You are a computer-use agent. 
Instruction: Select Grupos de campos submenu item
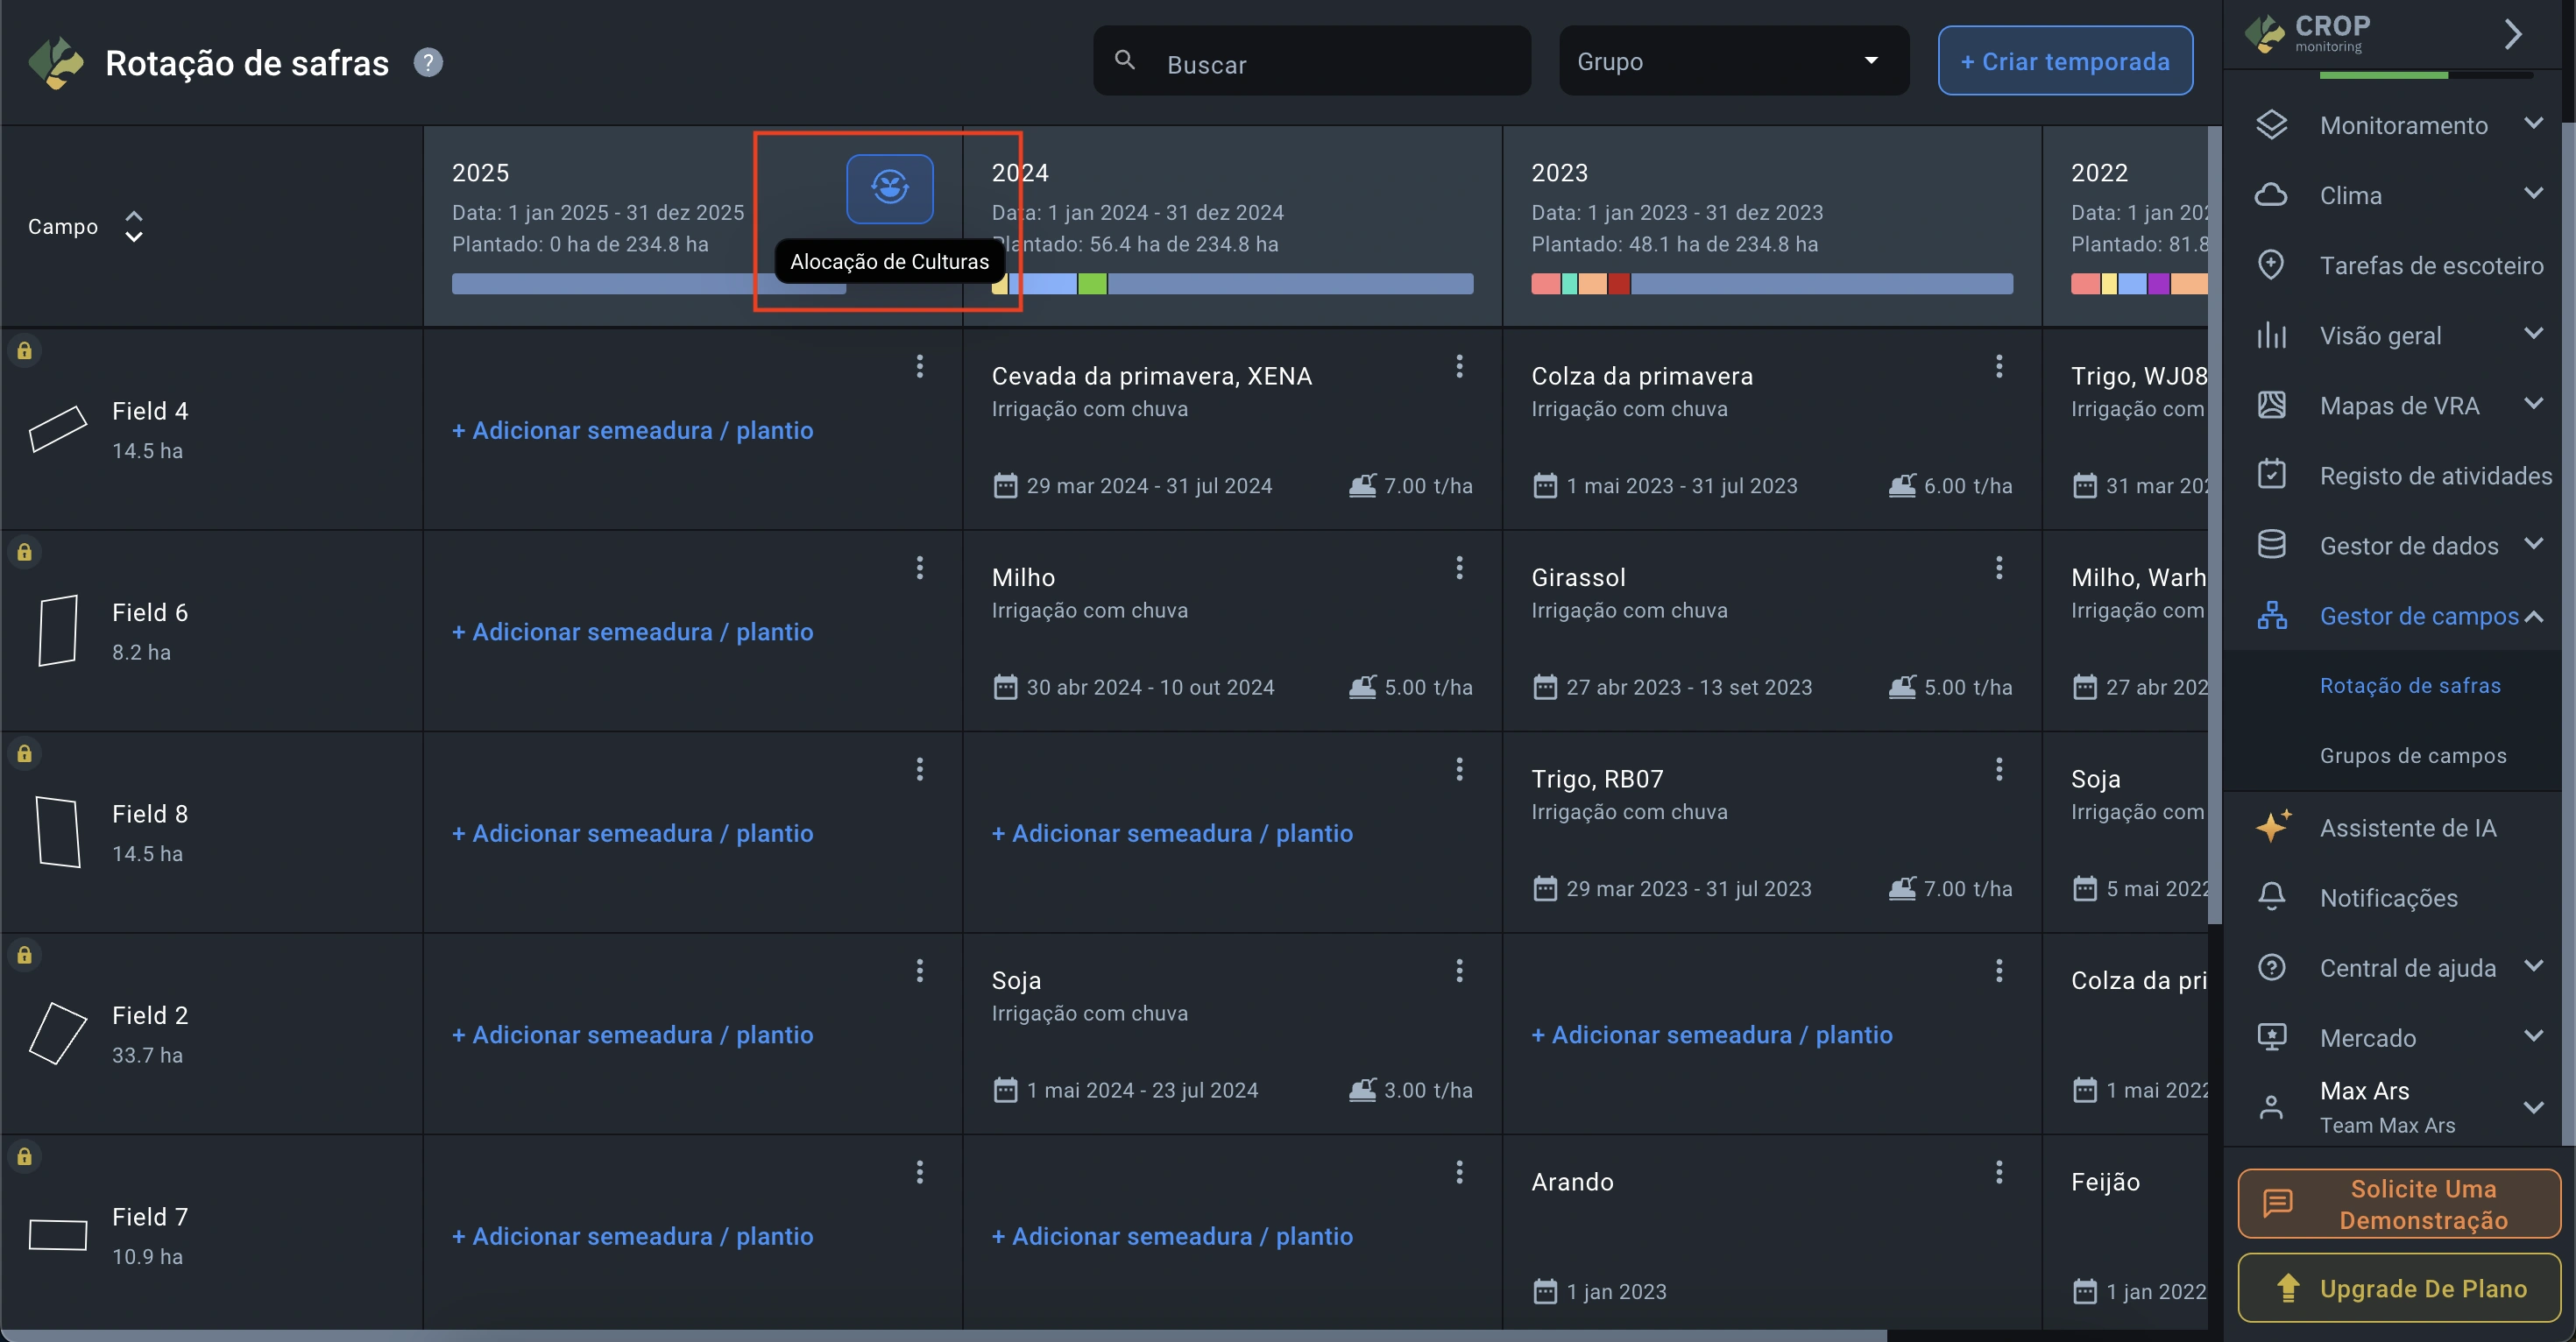click(x=2412, y=755)
